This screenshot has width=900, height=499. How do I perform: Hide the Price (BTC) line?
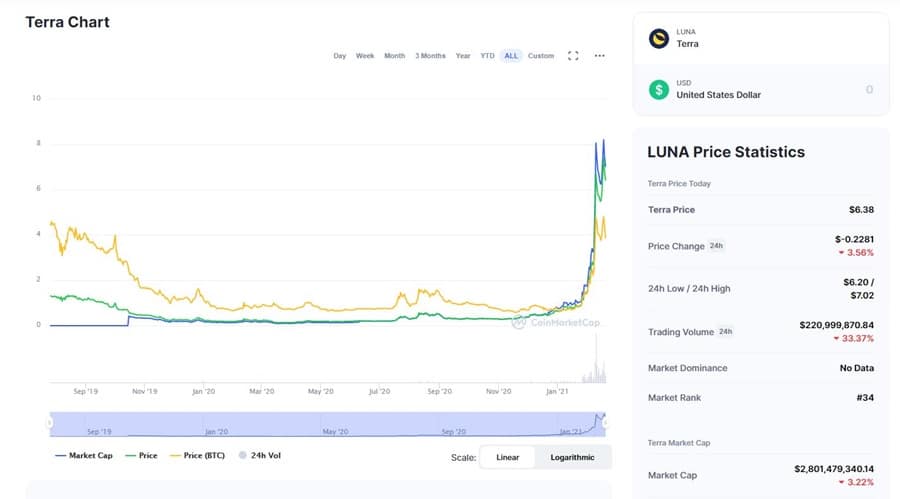200,456
